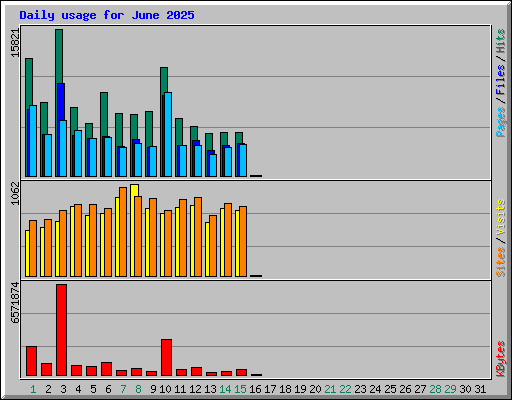The image size is (512, 400).
Task: Click day 1 on the x-axis
Action: pos(33,389)
